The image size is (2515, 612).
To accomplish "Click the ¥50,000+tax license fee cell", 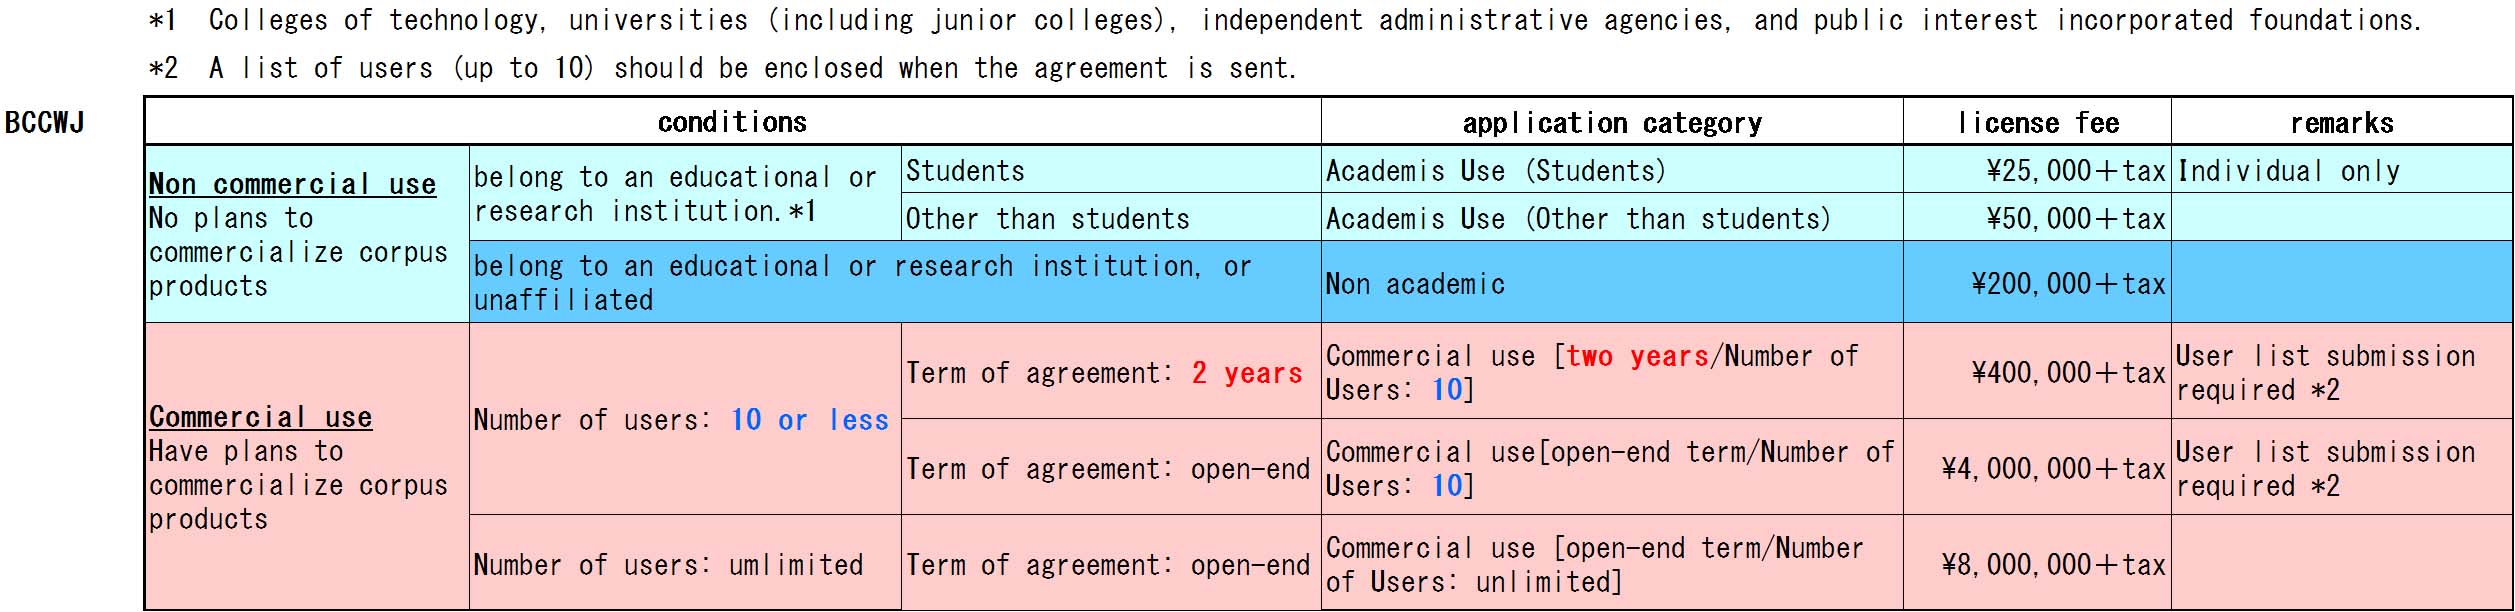I will [2075, 219].
